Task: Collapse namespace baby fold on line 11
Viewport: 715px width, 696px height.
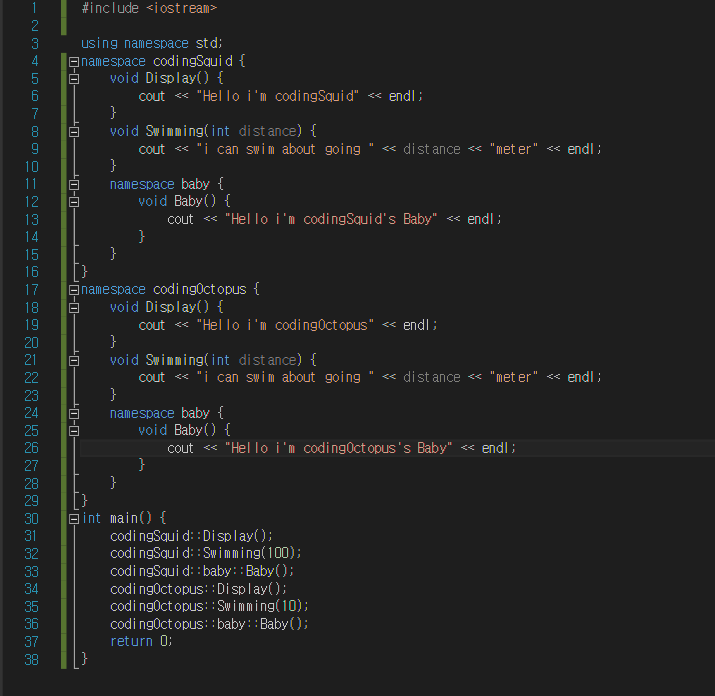Action: pyautogui.click(x=74, y=185)
